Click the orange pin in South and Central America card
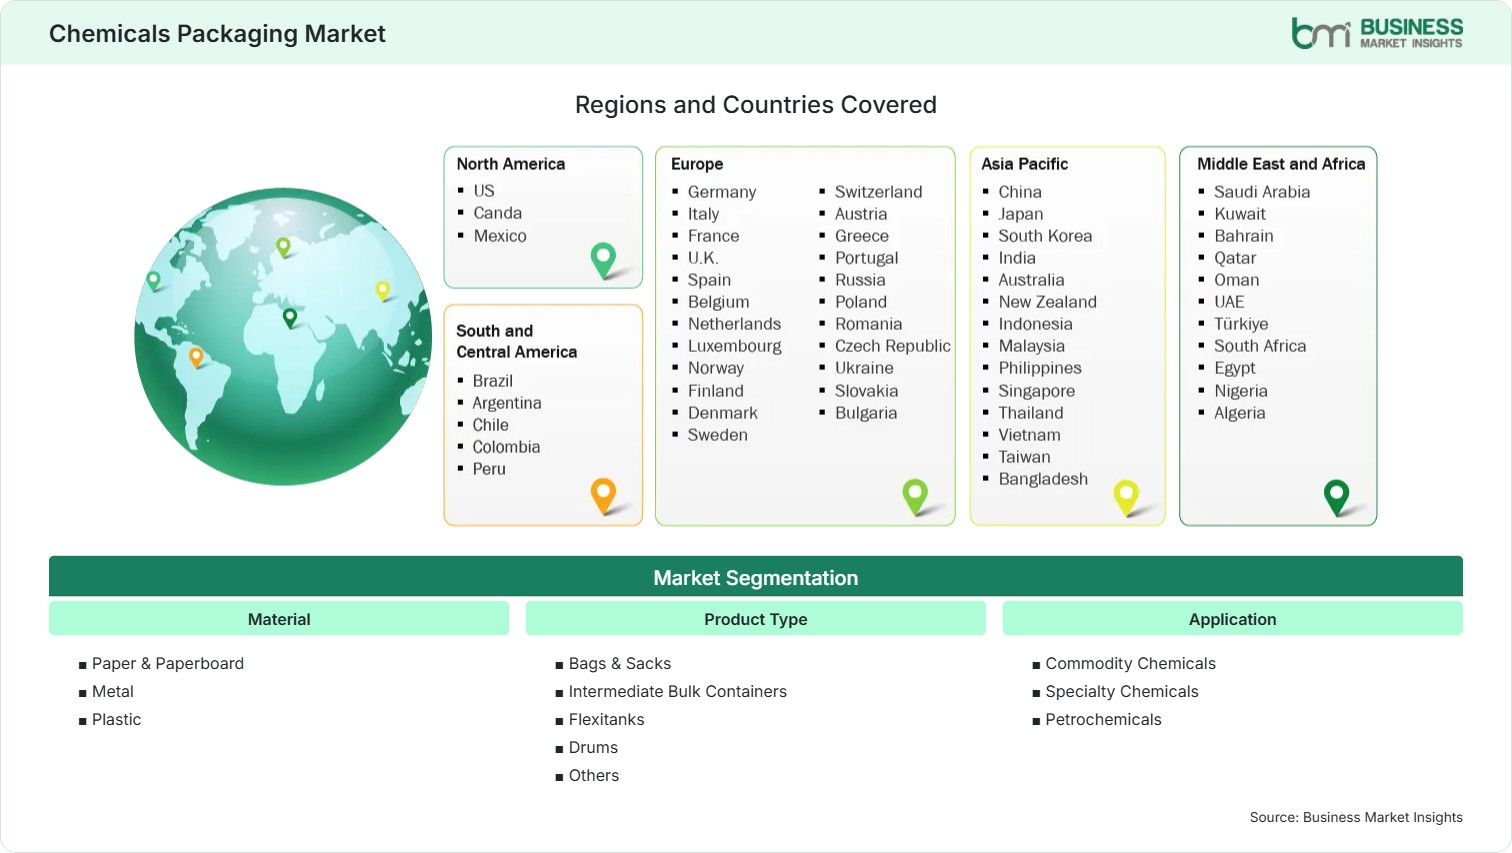Screen dimensions: 1512x853 [x=604, y=495]
